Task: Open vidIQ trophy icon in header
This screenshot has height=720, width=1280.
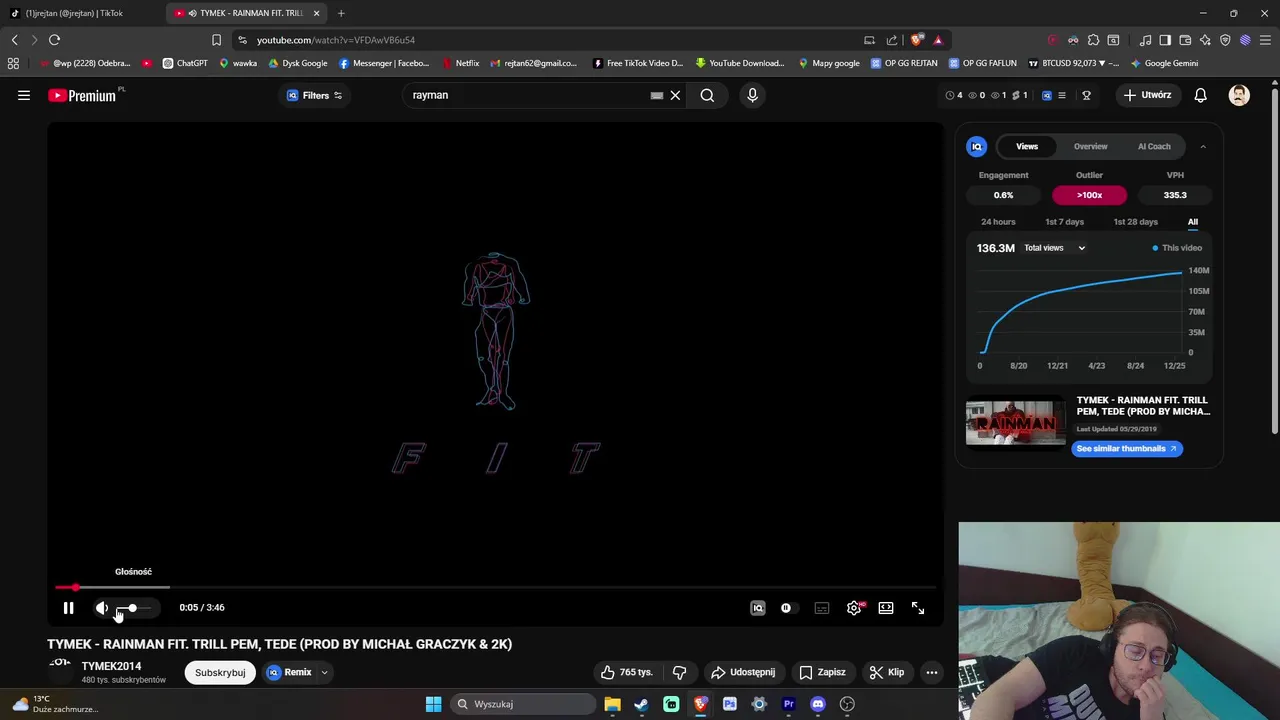Action: [1087, 95]
